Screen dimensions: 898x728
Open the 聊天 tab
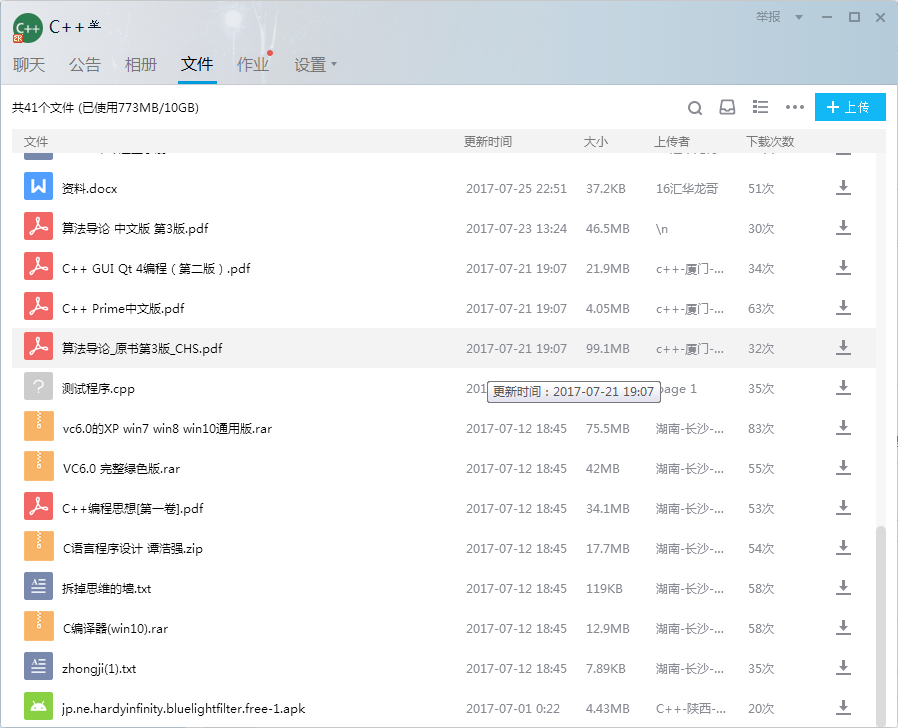29,65
